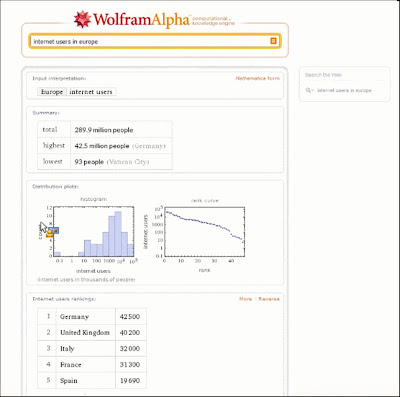Screen dimensions: 400x397
Task: Select the 'Europe' interpretation token
Action: pyautogui.click(x=52, y=92)
